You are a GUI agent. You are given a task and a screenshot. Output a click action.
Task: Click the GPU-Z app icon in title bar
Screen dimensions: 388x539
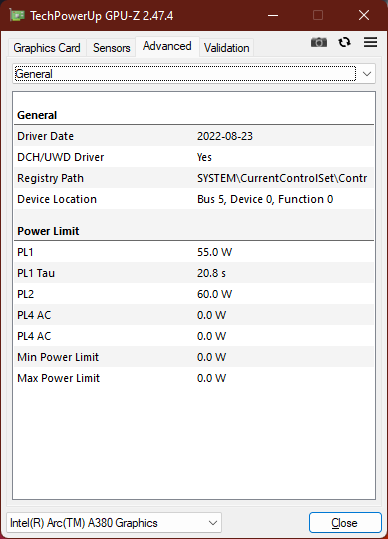coord(16,16)
